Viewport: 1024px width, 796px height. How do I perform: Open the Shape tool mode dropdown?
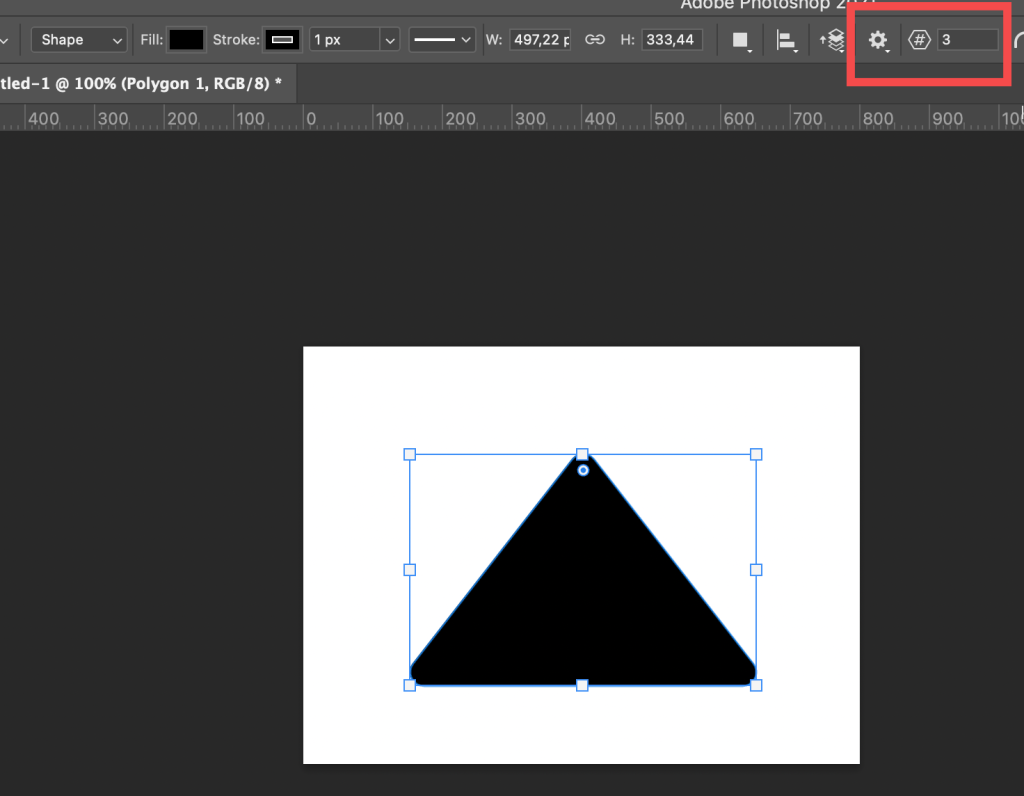tap(78, 40)
